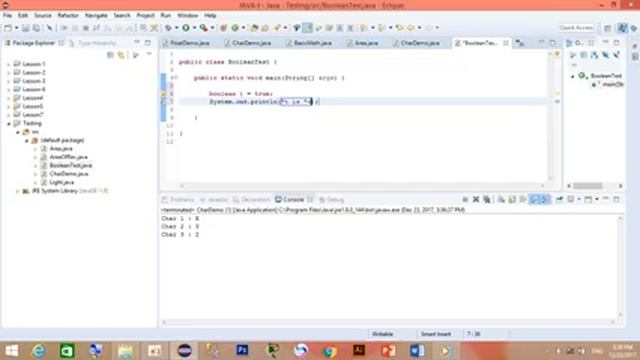Close the BooleanTest editor tab
The height and width of the screenshot is (360, 640).
(x=506, y=43)
